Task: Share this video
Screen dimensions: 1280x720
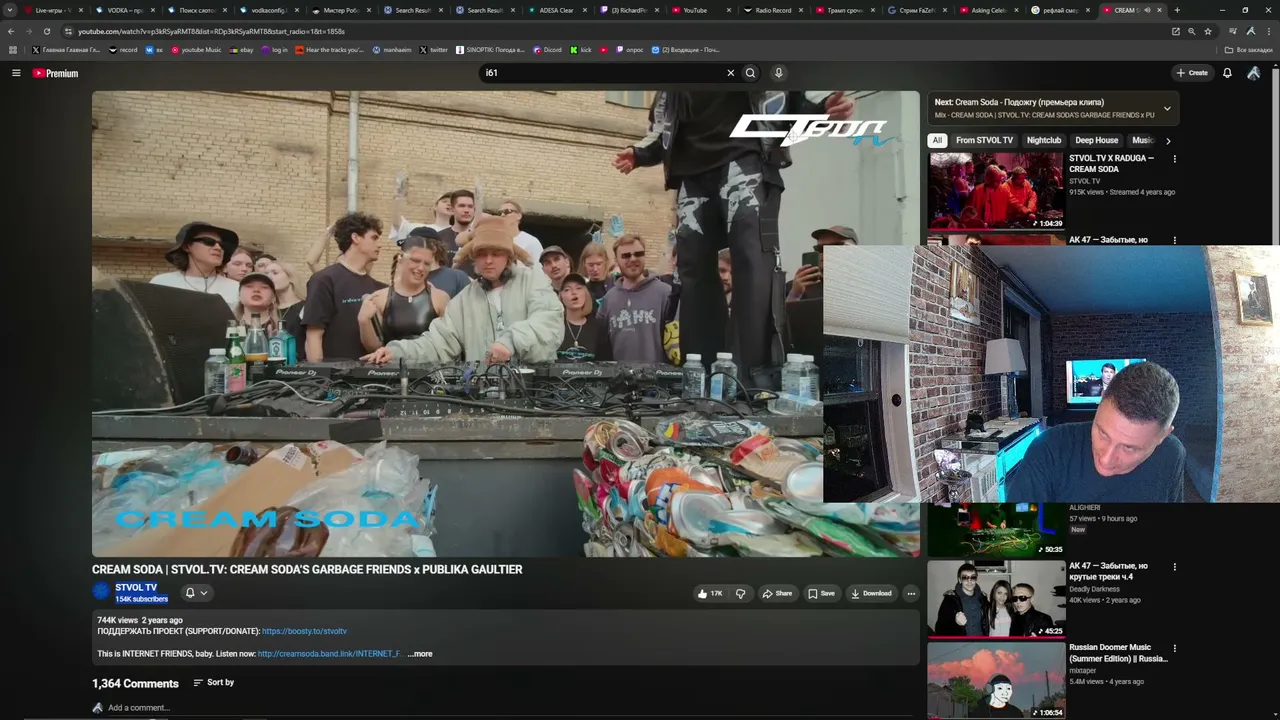Action: tap(777, 593)
